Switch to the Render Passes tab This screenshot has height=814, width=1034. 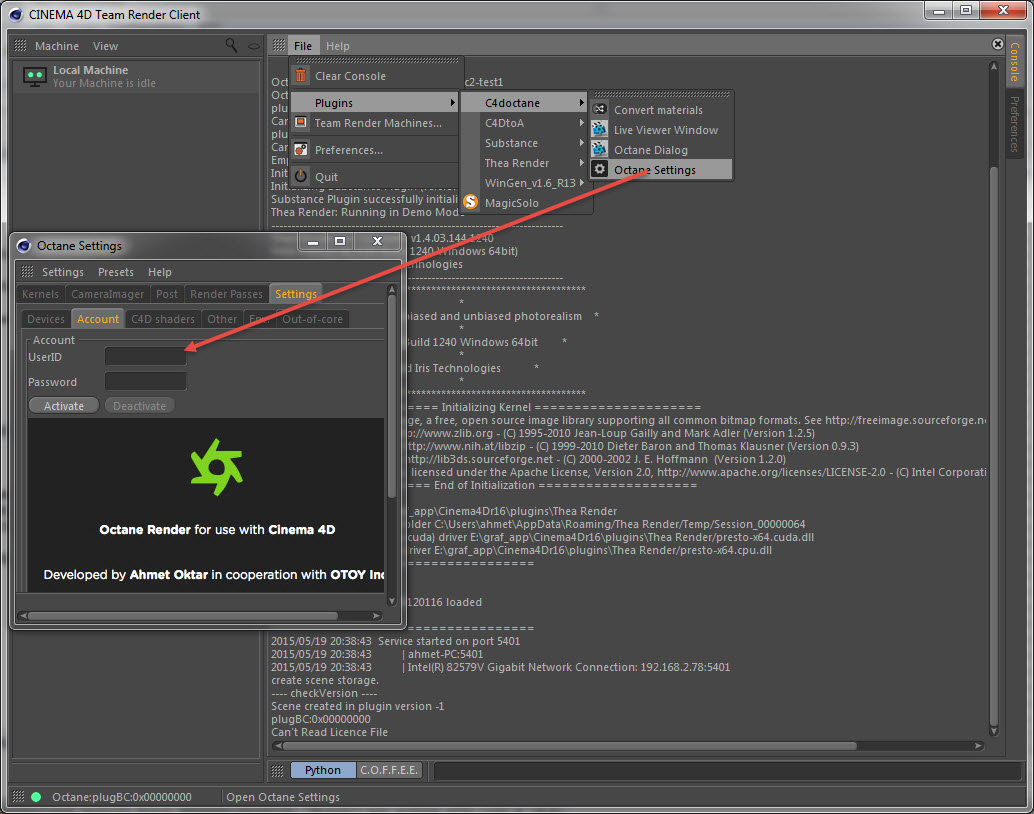click(x=227, y=294)
